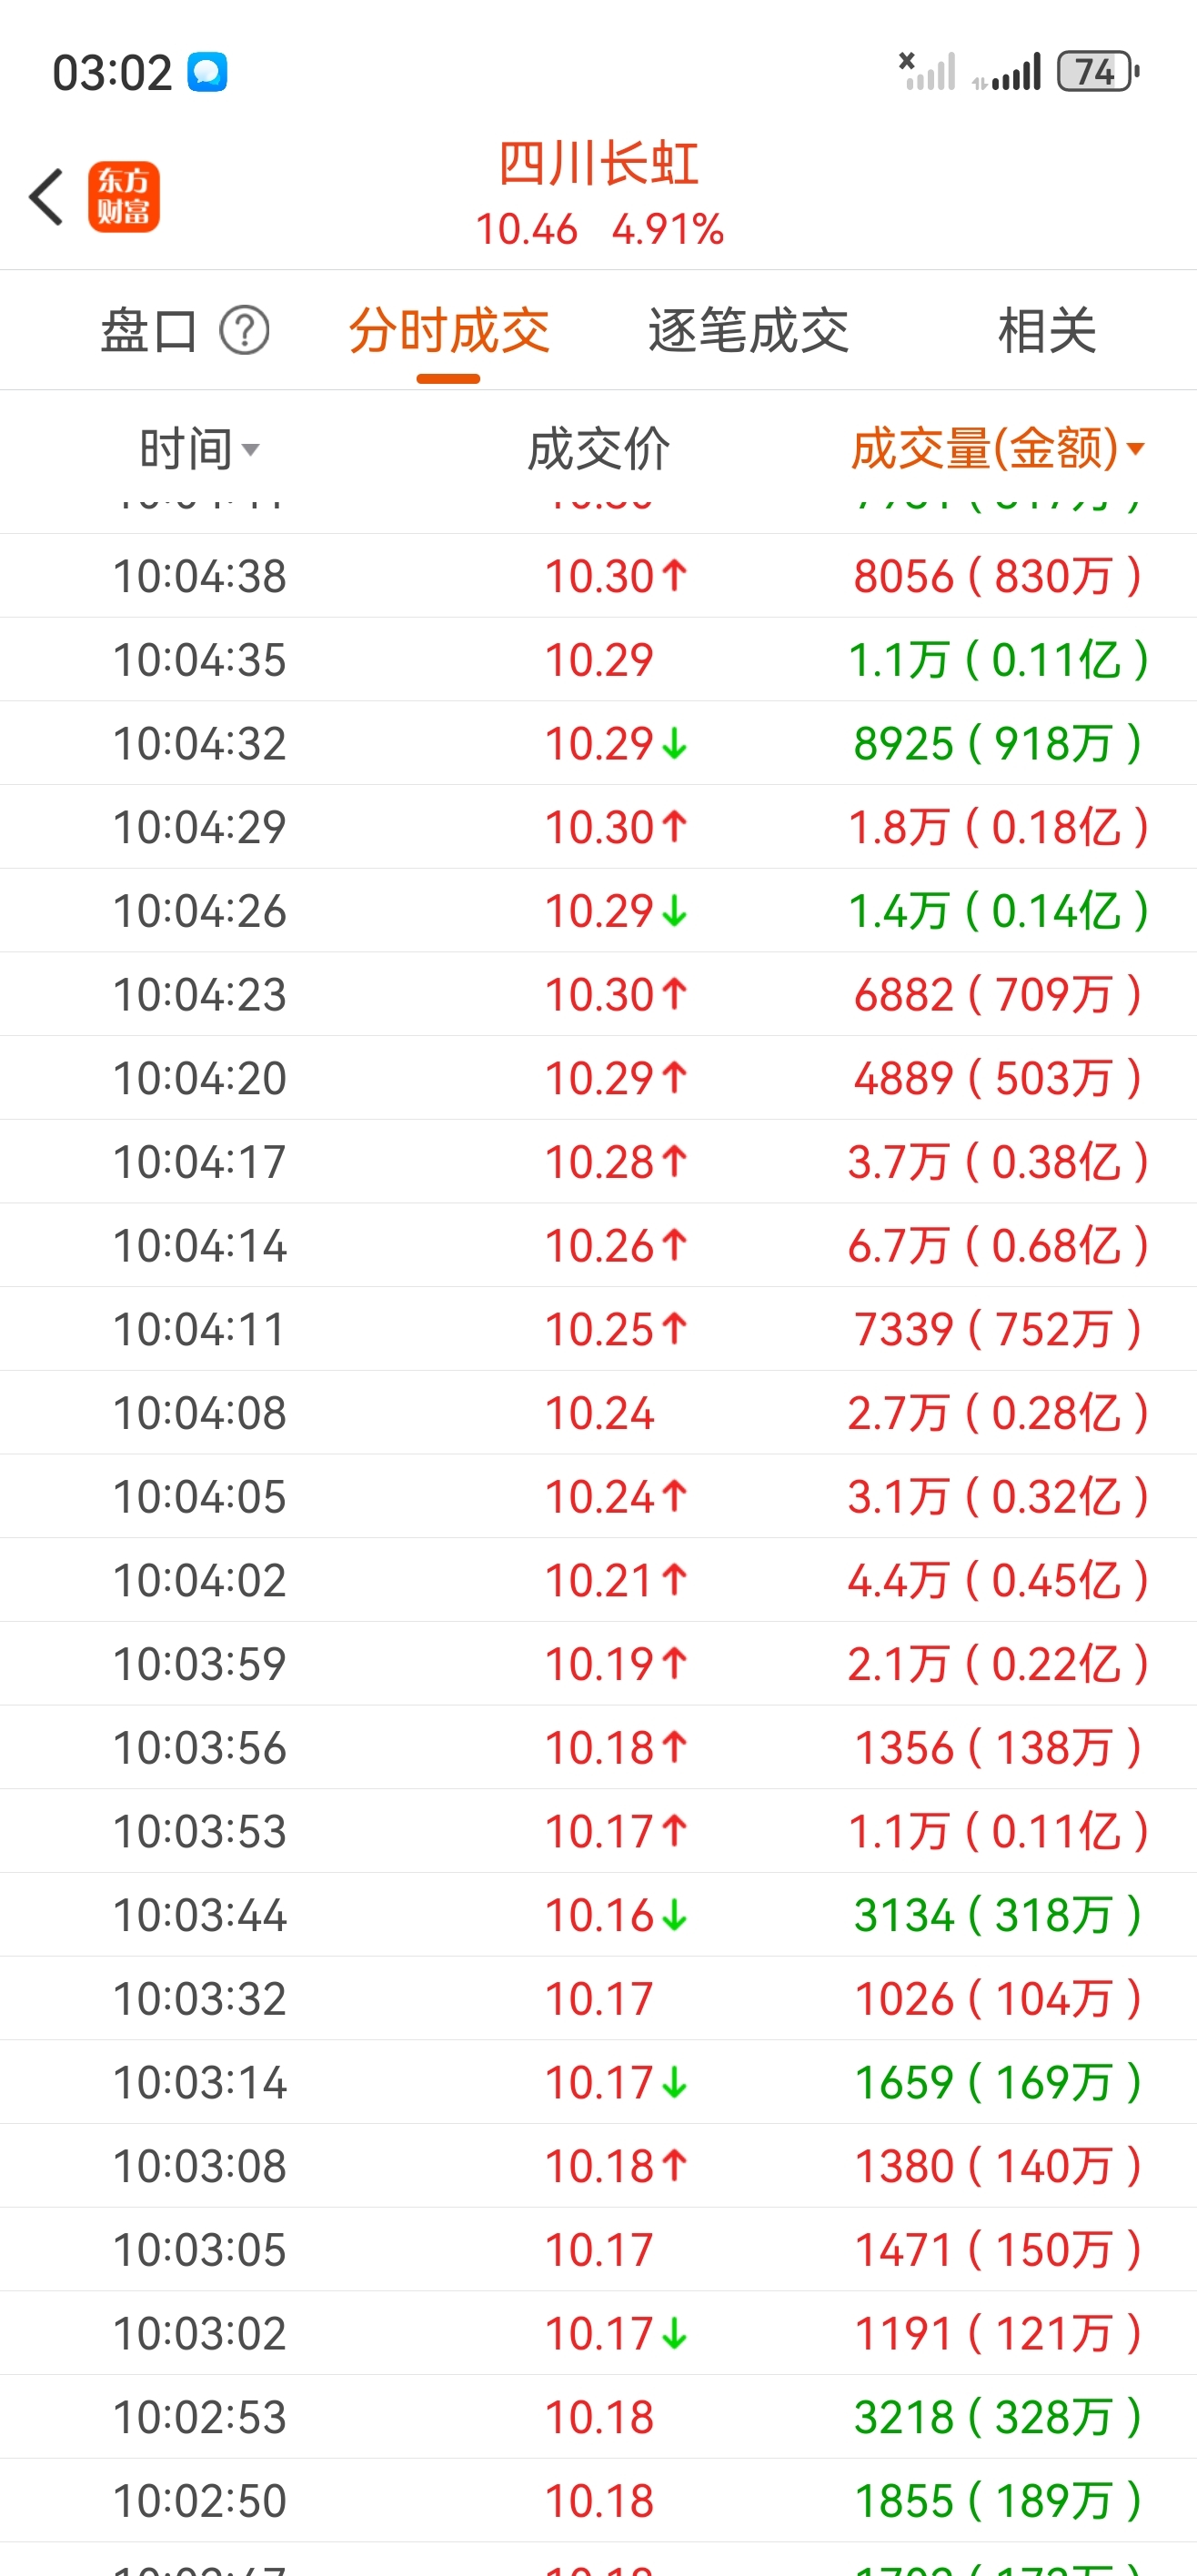Sort by 成交价 column header

click(x=599, y=449)
